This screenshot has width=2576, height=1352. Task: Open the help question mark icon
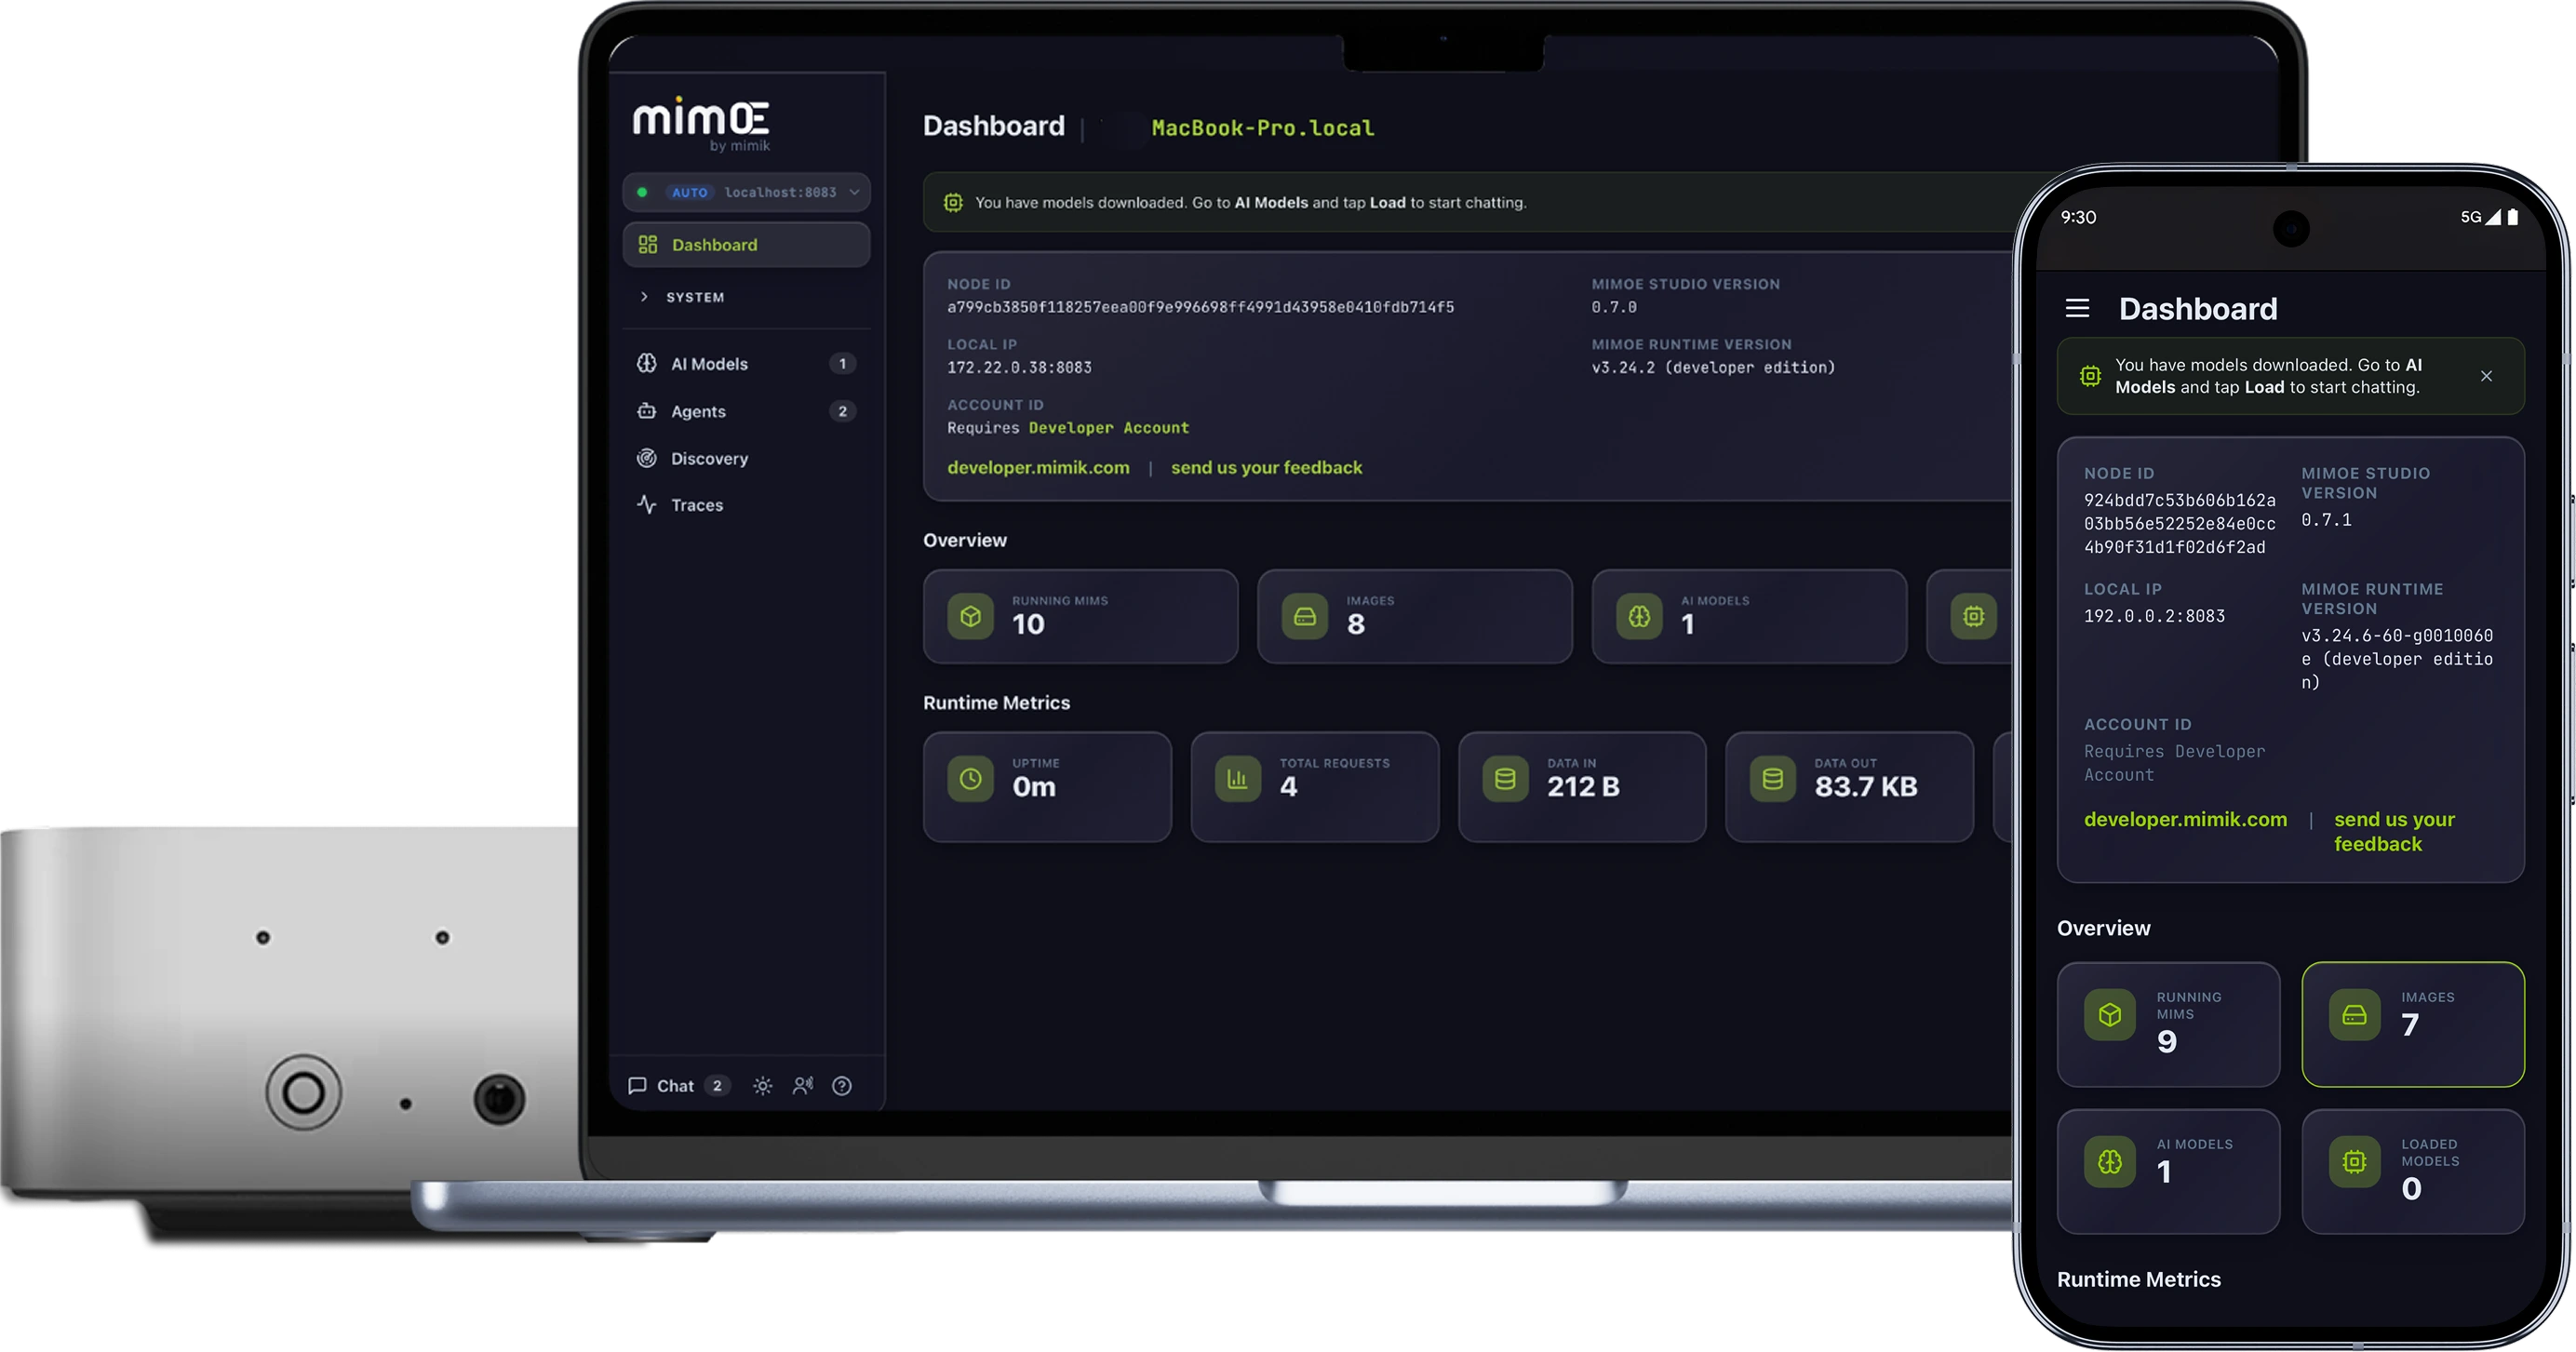click(842, 1086)
